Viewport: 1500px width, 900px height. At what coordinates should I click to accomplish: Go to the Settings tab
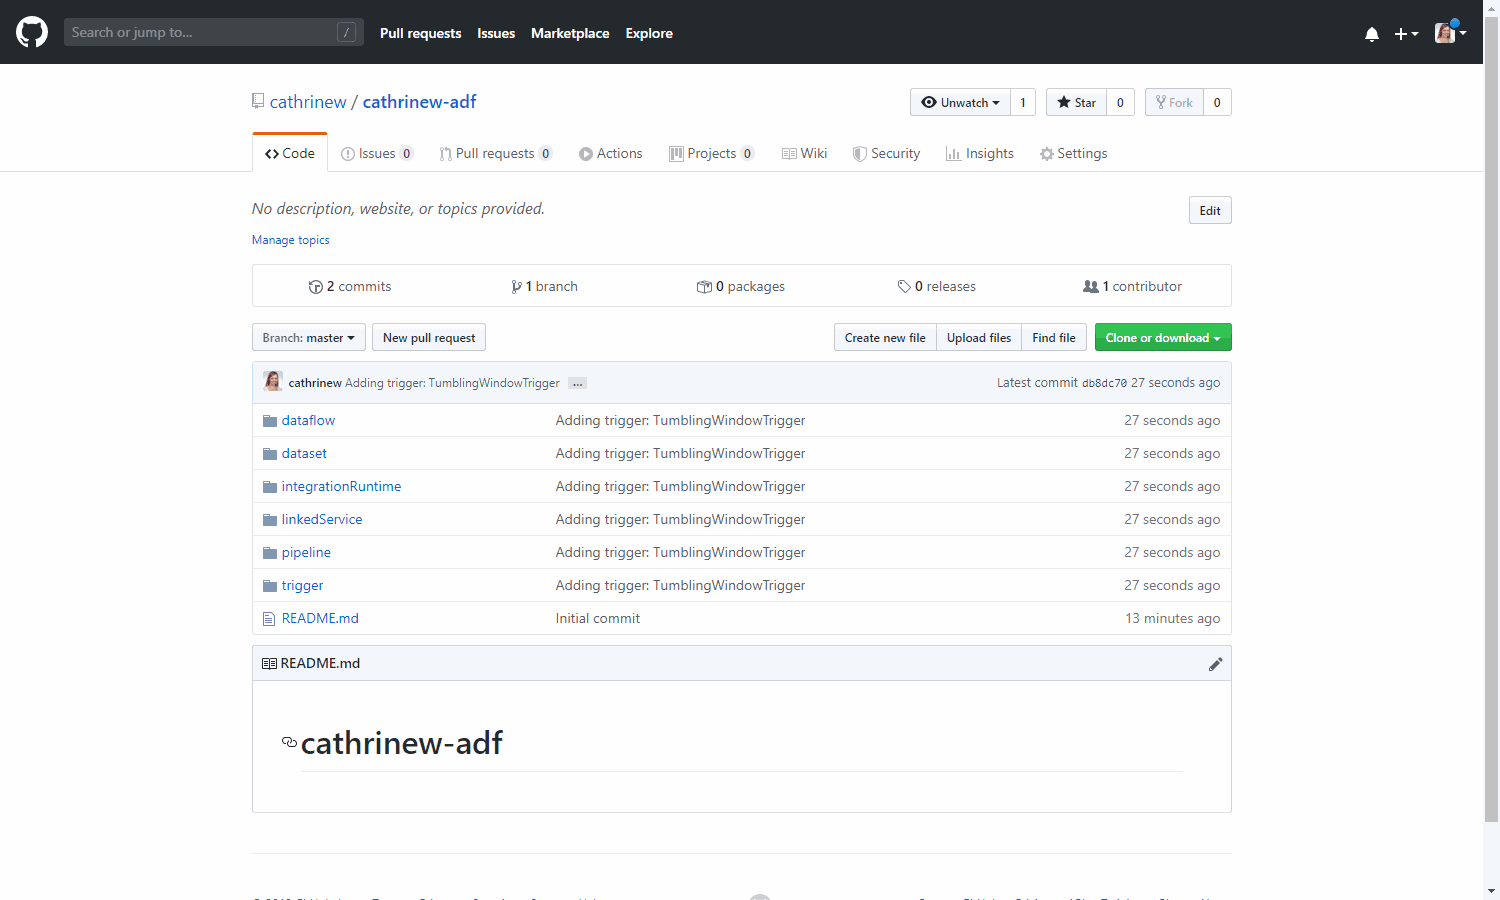[1073, 153]
